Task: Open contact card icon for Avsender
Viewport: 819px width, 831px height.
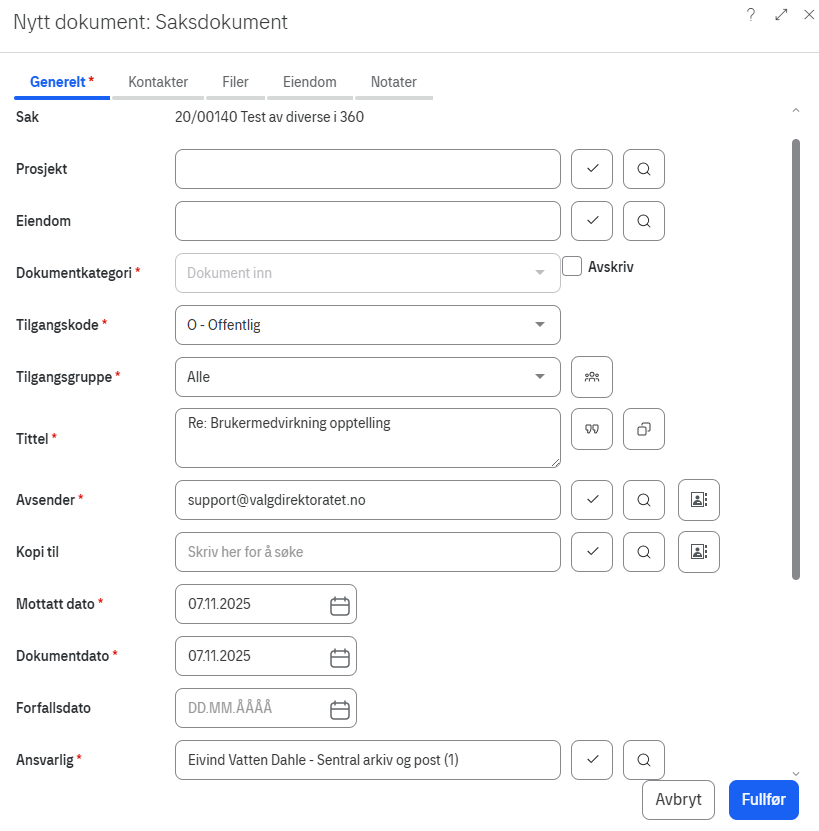Action: pyautogui.click(x=698, y=500)
